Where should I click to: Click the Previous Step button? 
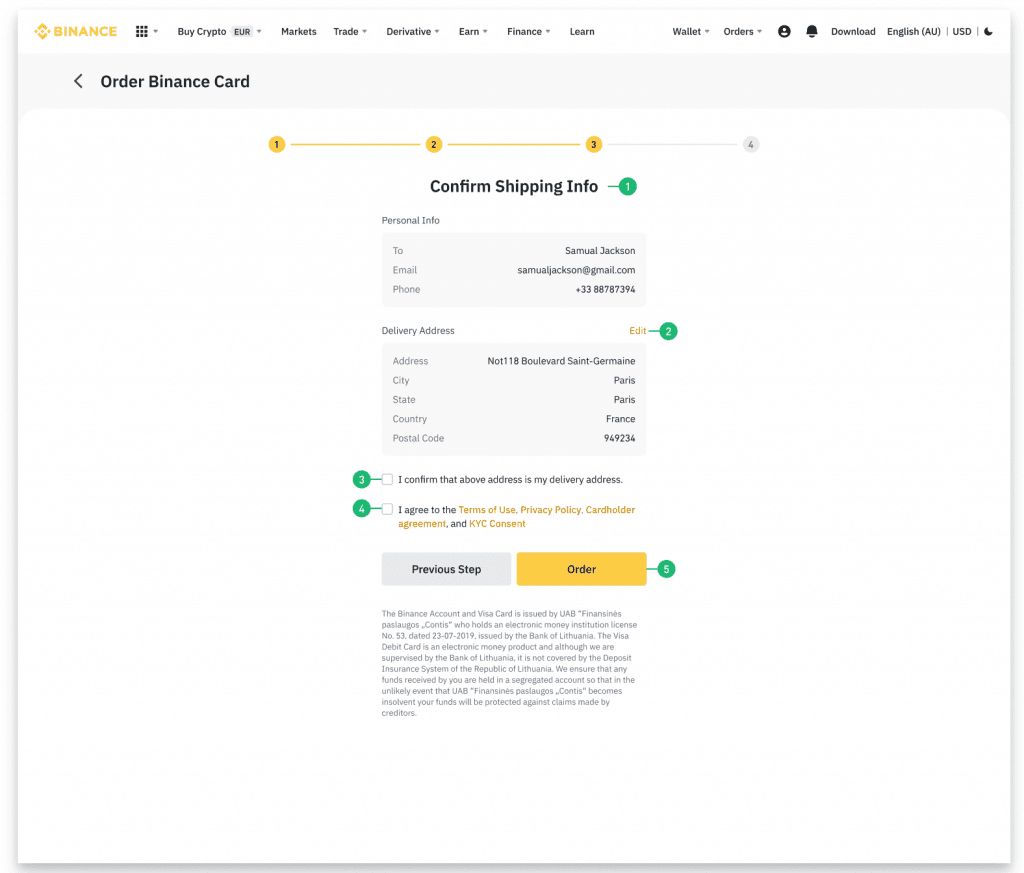(446, 569)
